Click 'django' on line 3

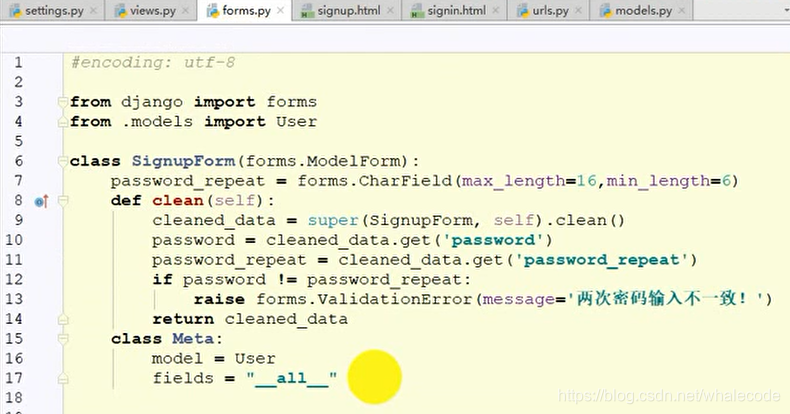tap(152, 102)
